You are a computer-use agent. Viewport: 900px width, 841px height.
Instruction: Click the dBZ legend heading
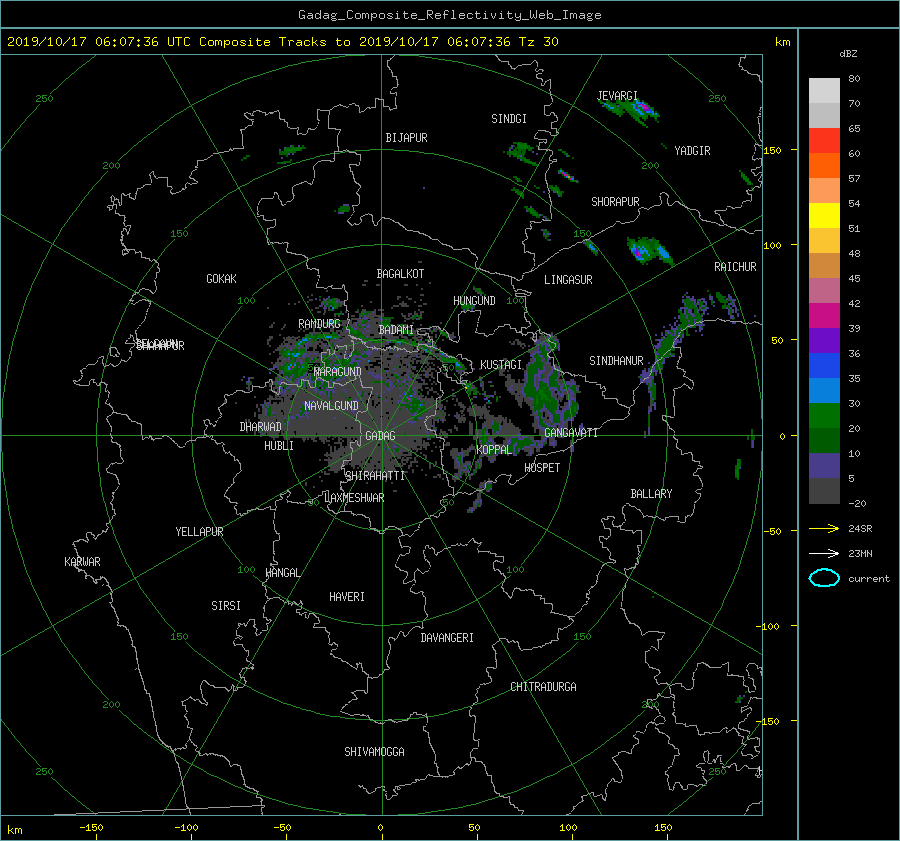[848, 54]
